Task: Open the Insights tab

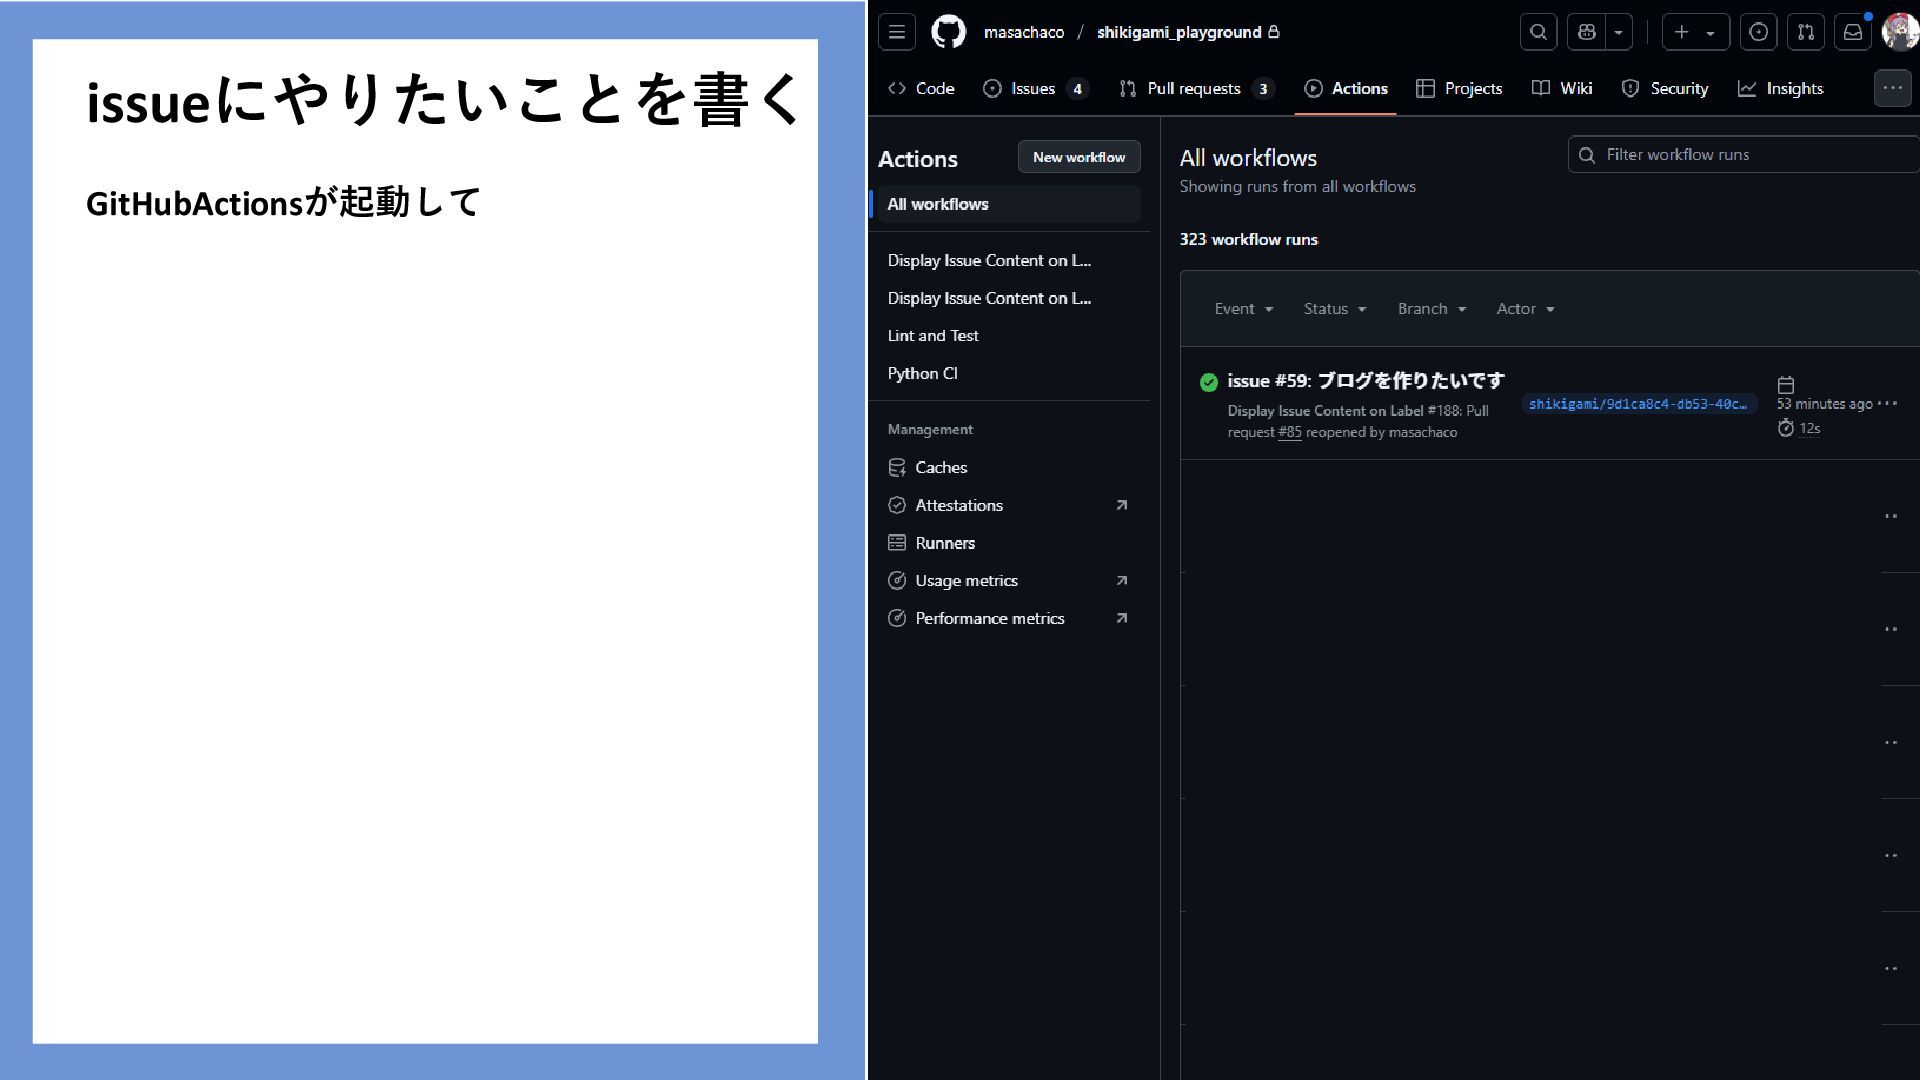Action: 1780,88
